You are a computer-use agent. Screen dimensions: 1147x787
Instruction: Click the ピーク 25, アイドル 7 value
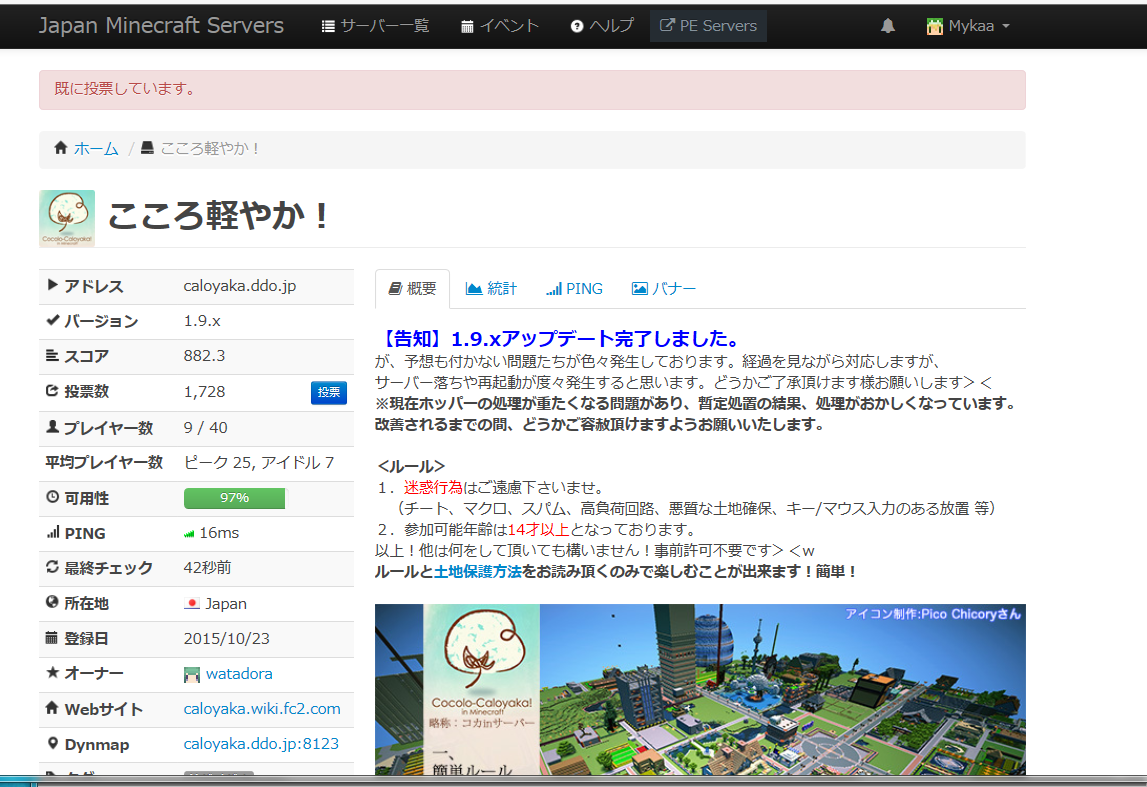(x=259, y=463)
